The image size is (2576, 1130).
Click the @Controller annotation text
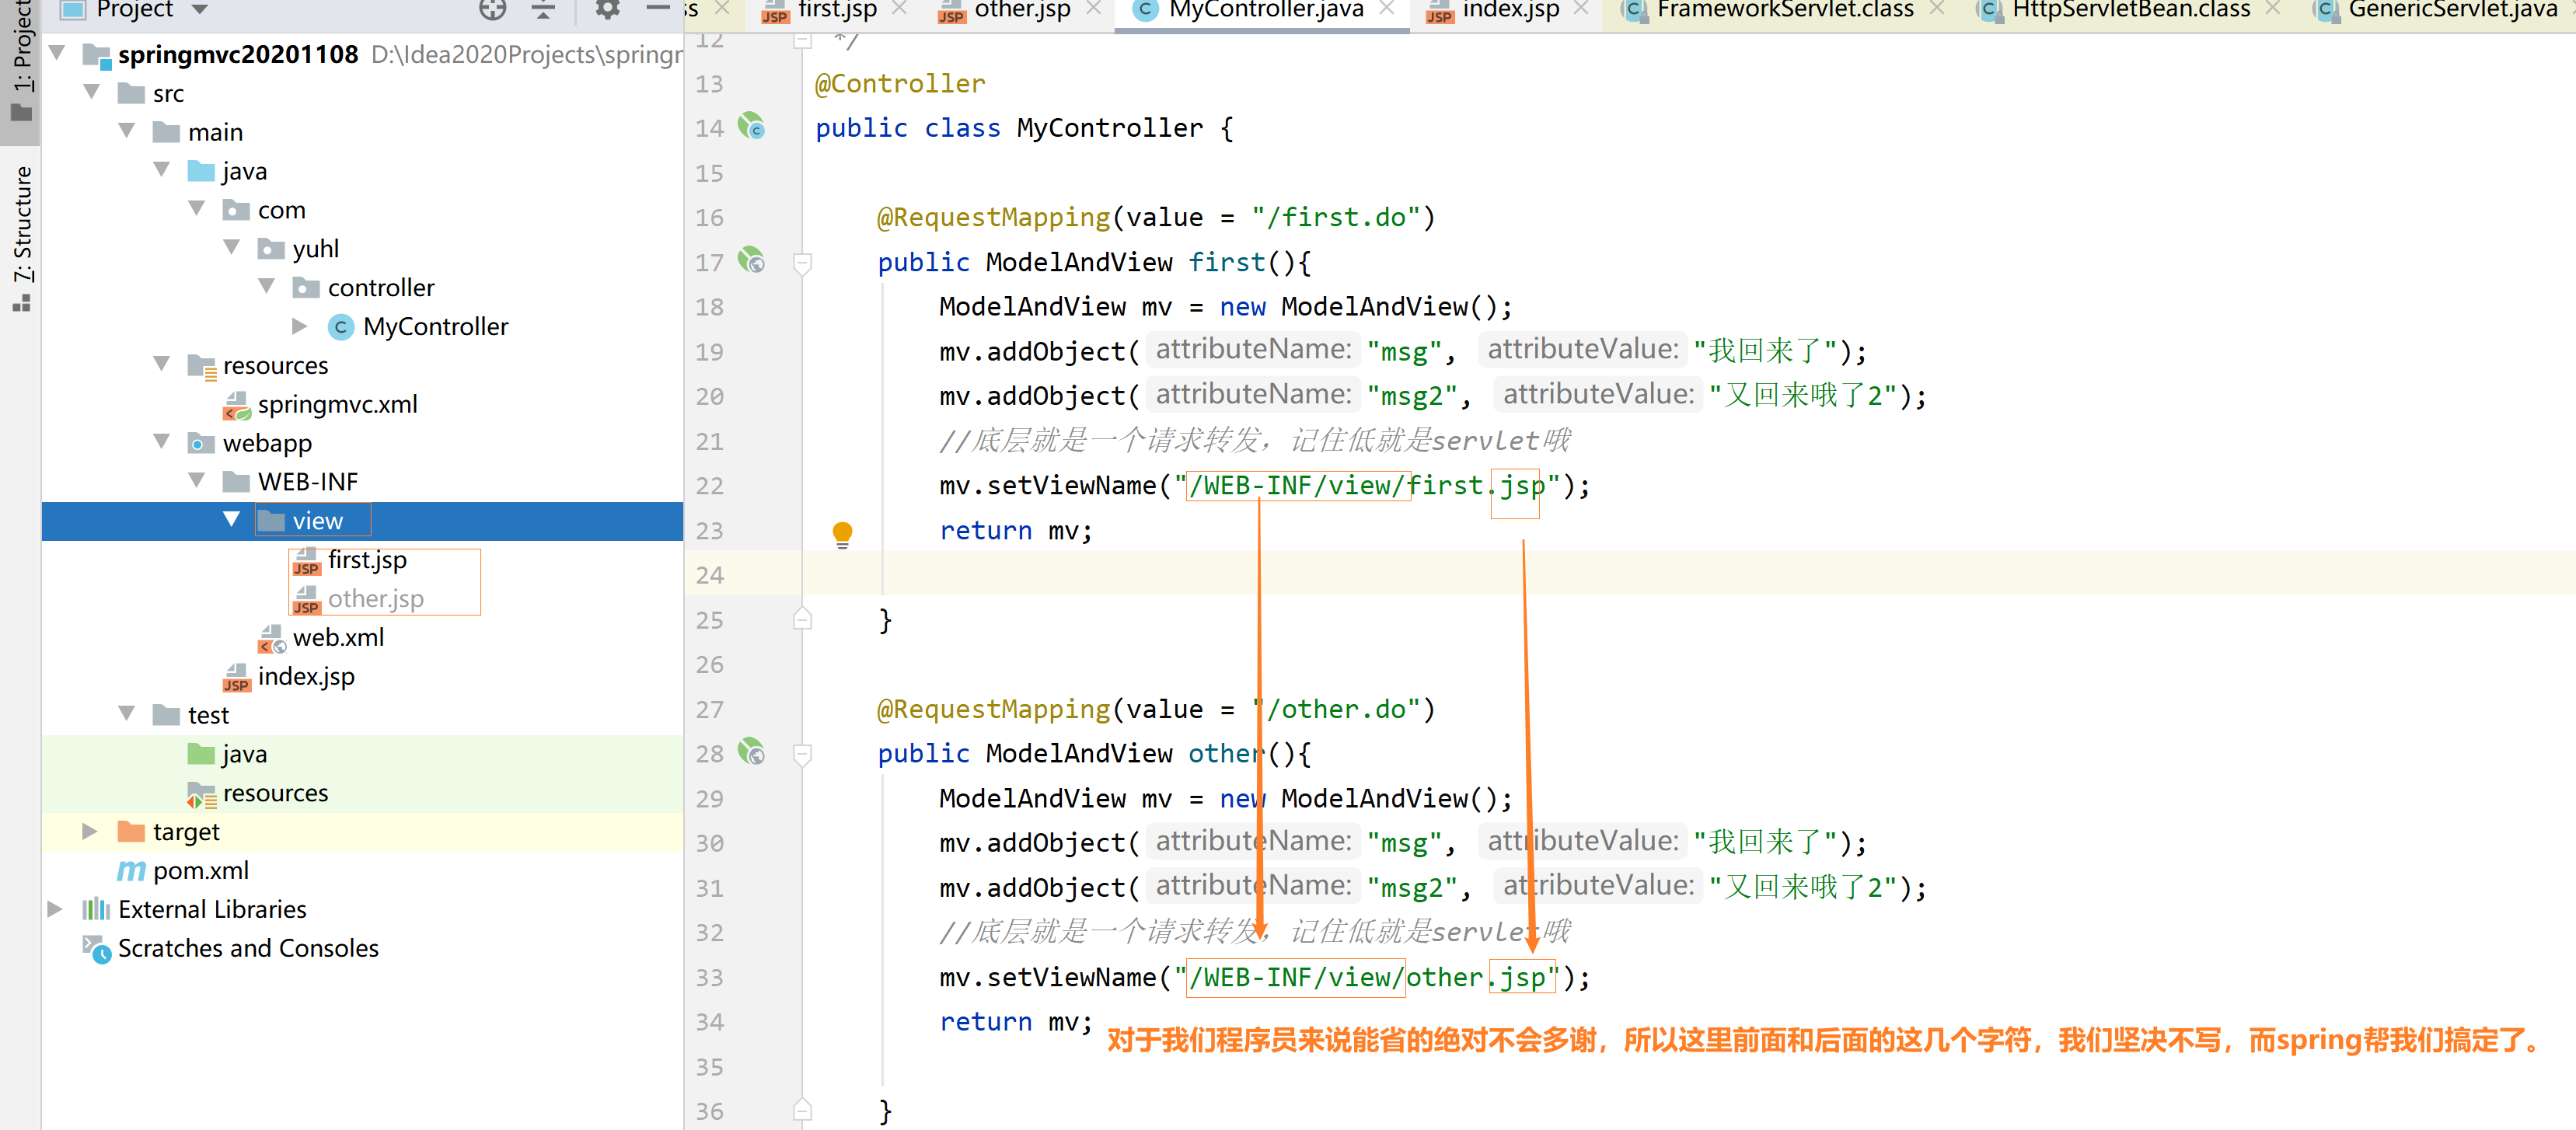899,83
